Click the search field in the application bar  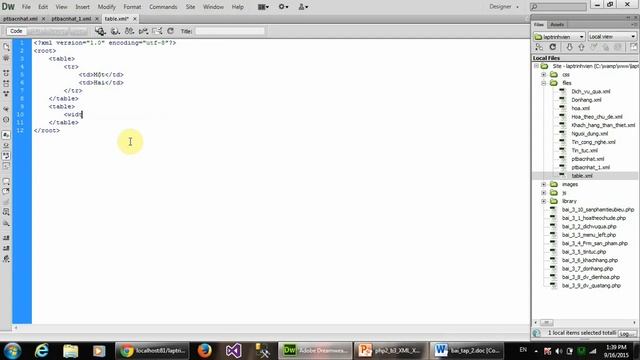point(558,7)
